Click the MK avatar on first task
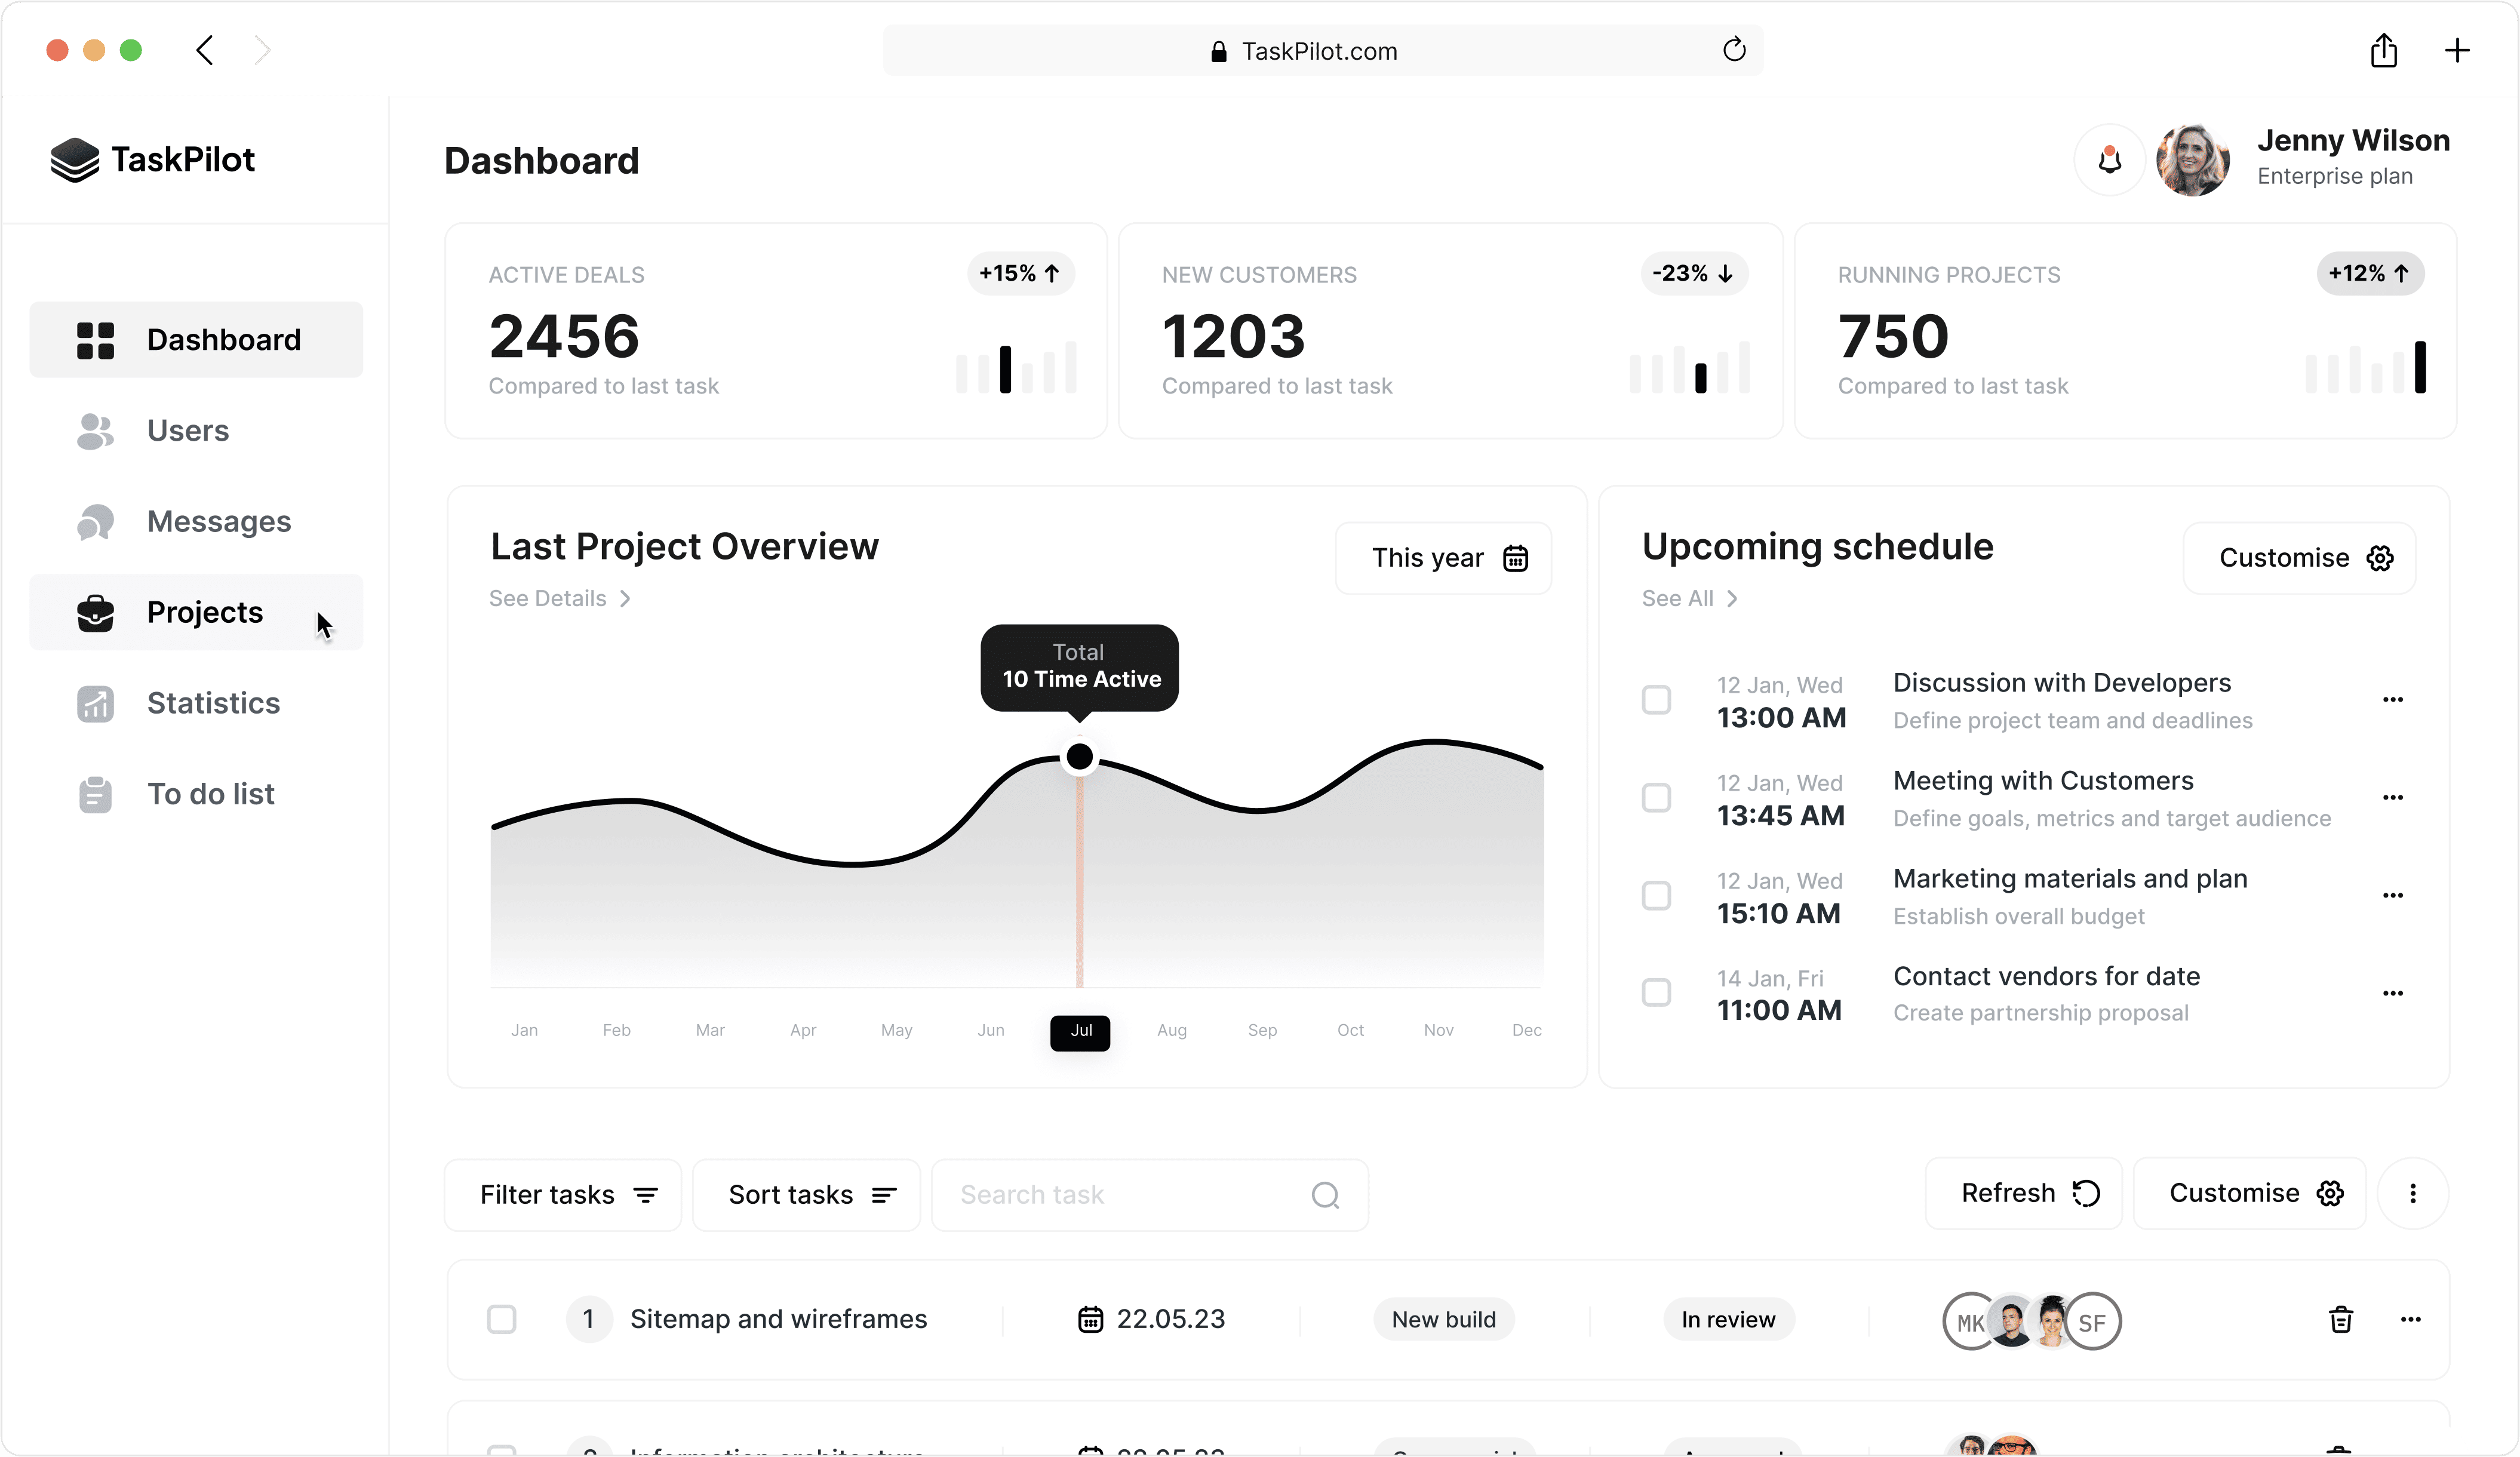 tap(1968, 1322)
